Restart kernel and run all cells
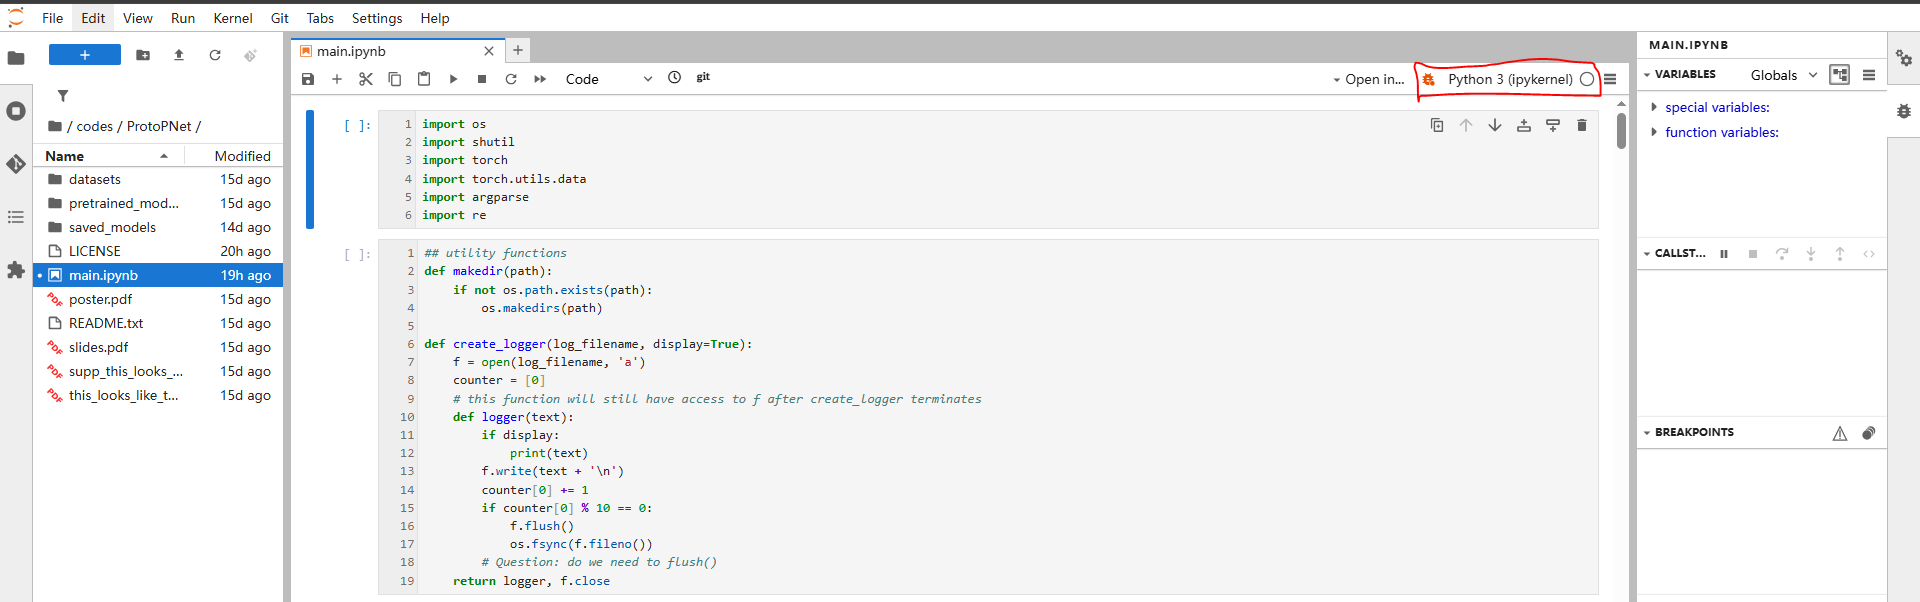Screen dimensions: 1920x602 tap(540, 79)
